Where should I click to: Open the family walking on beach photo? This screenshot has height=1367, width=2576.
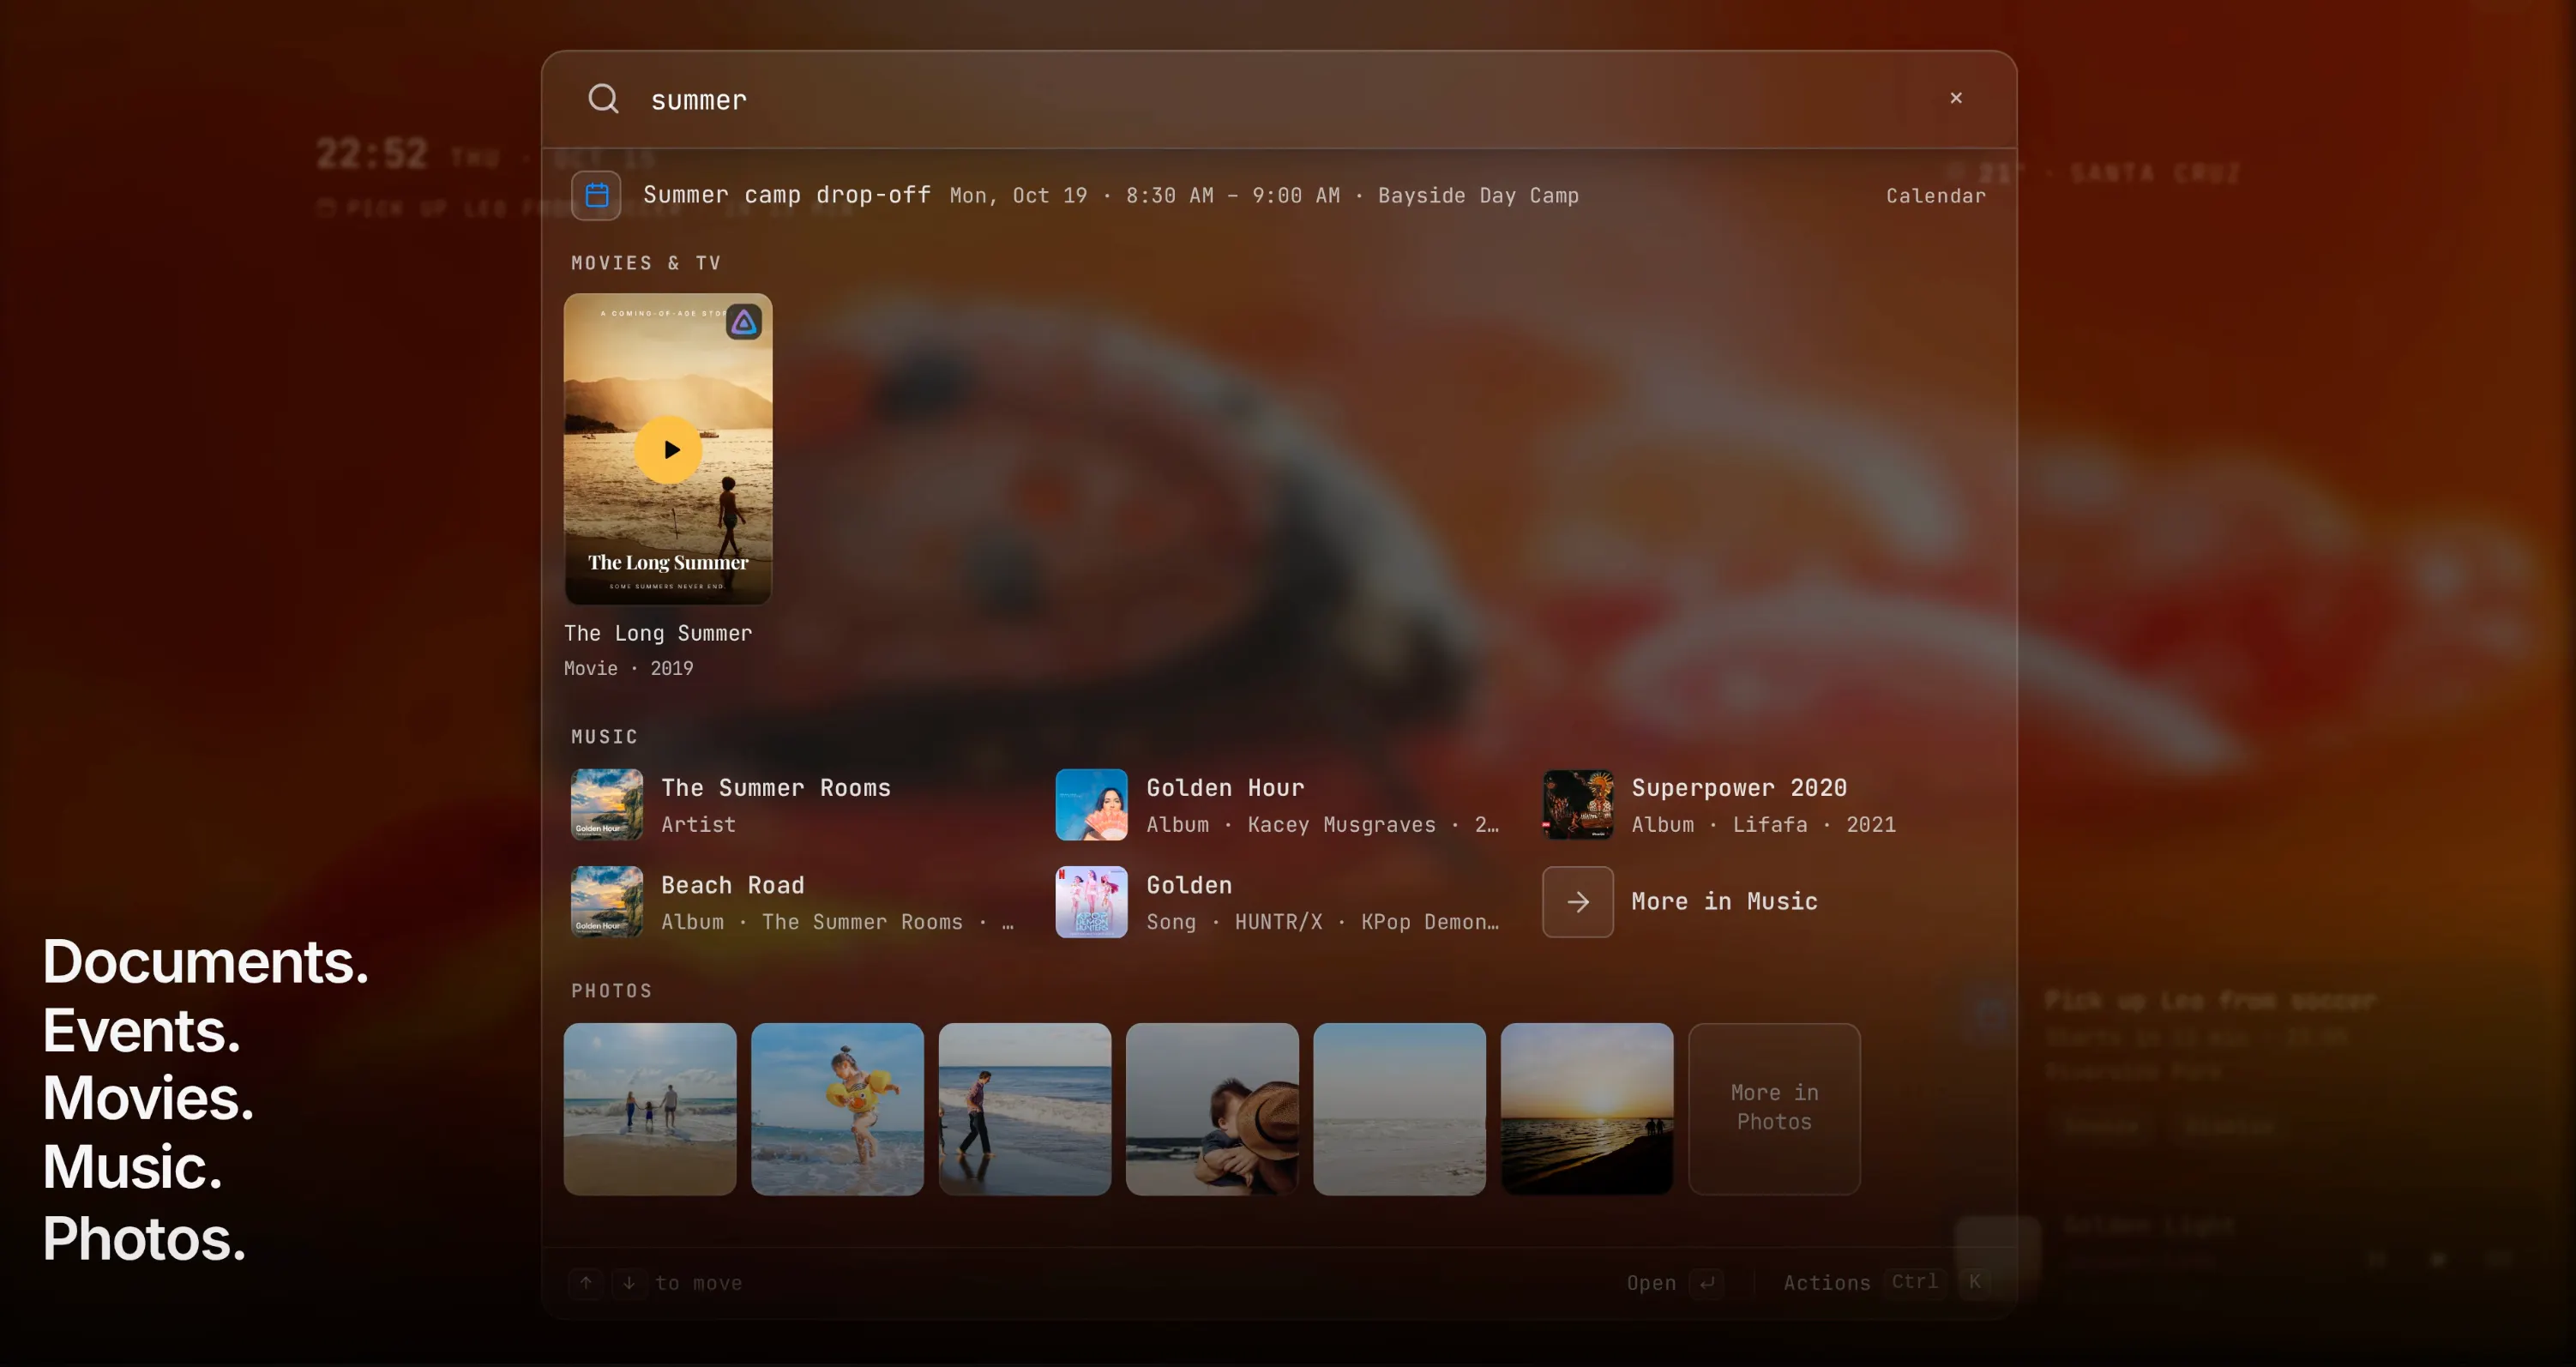tap(650, 1108)
